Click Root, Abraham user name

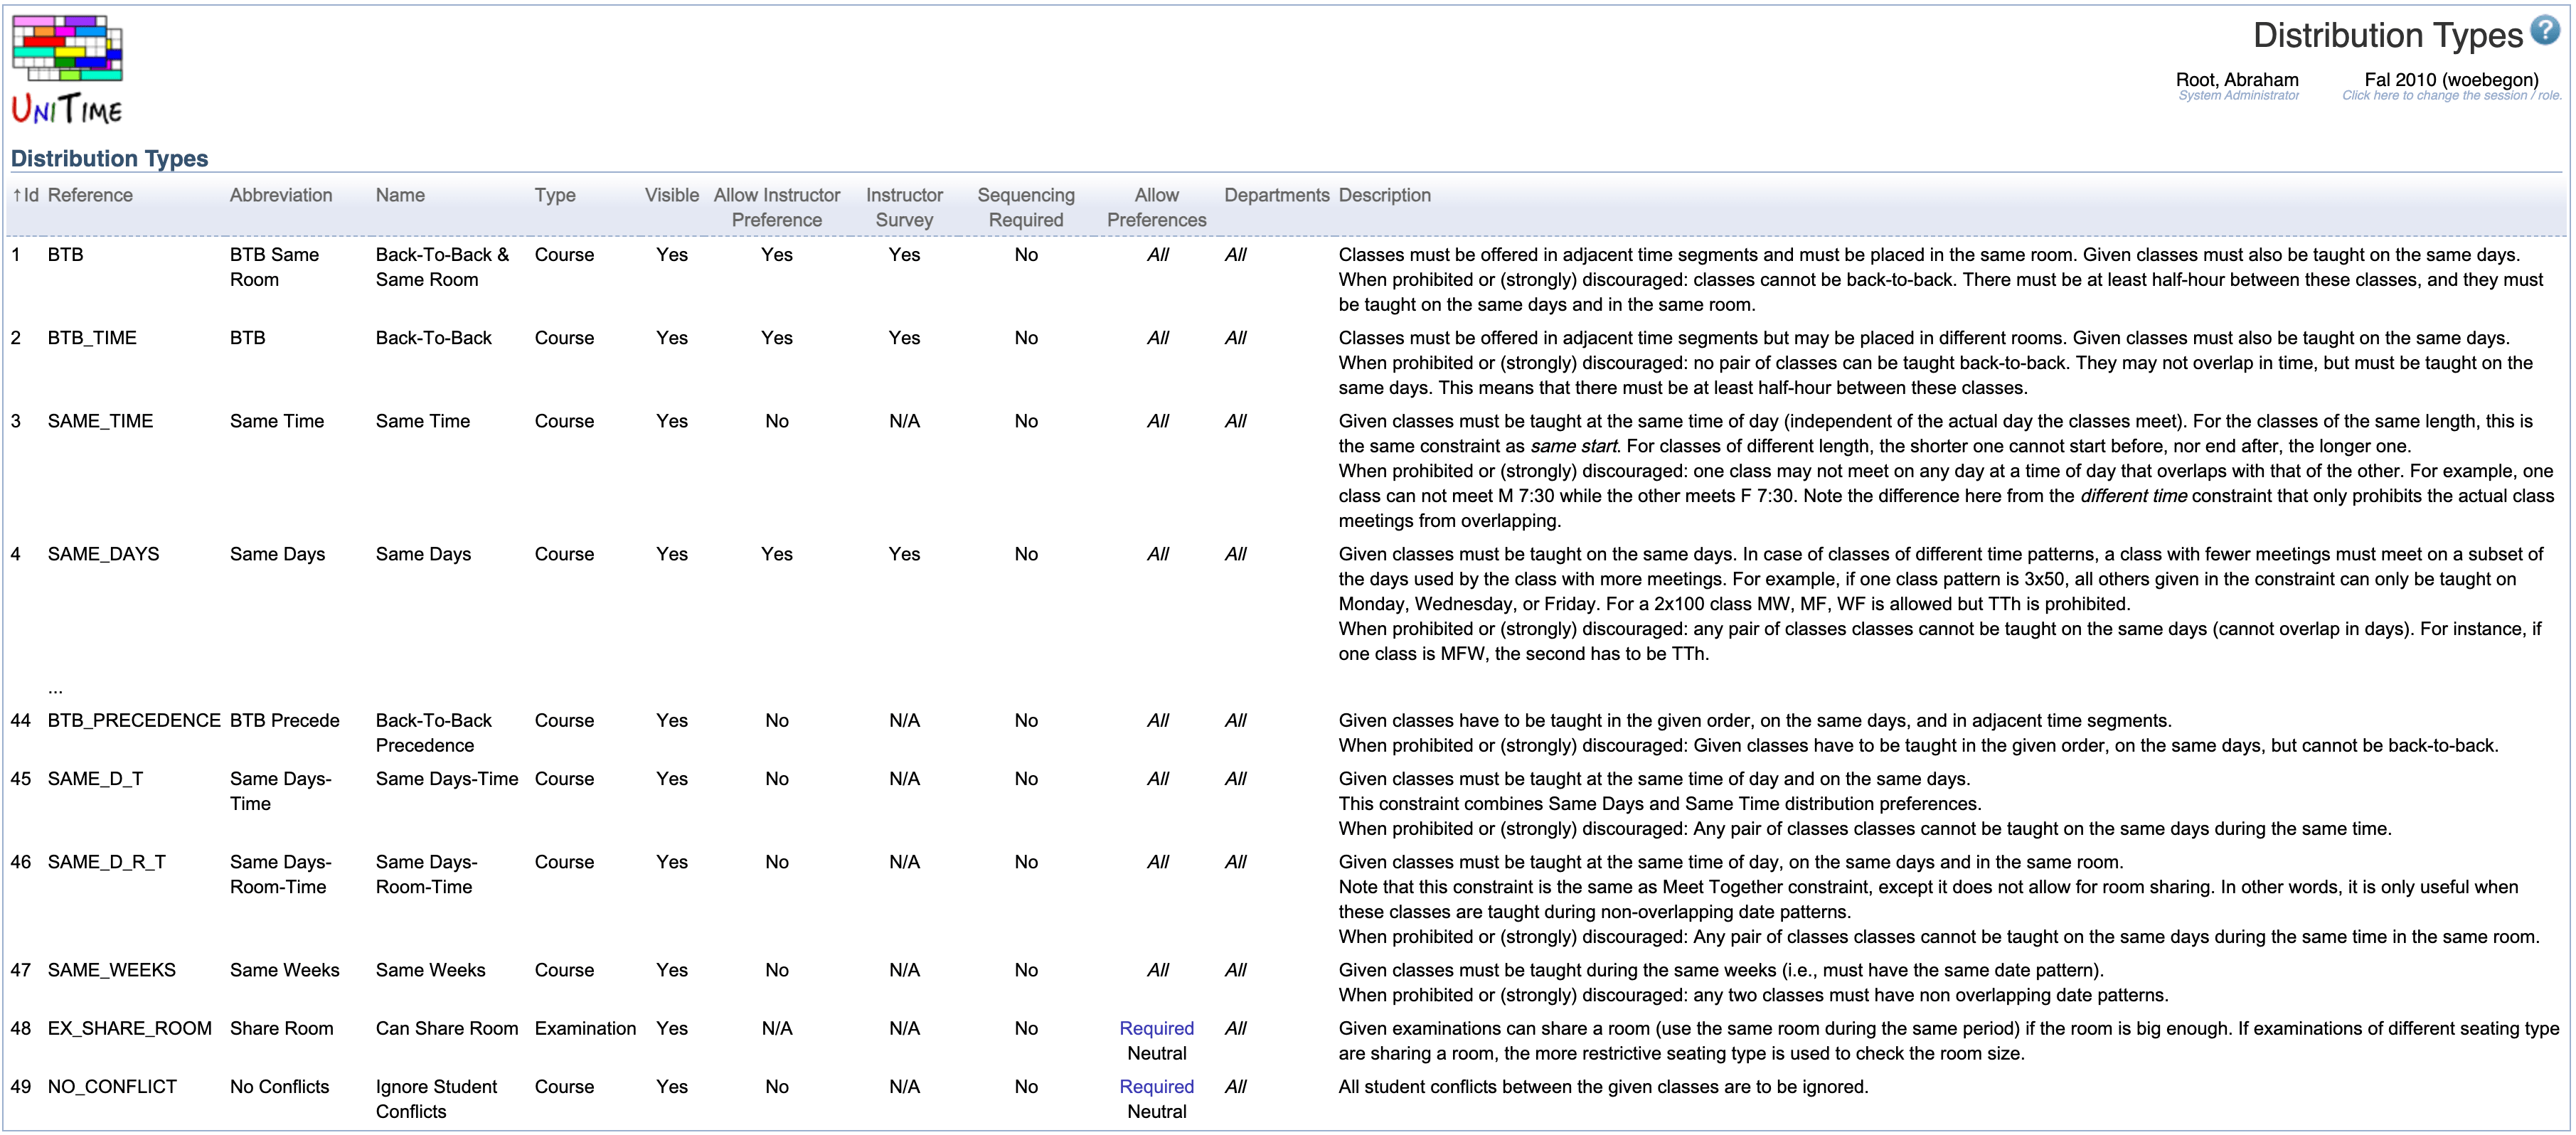coord(2237,80)
